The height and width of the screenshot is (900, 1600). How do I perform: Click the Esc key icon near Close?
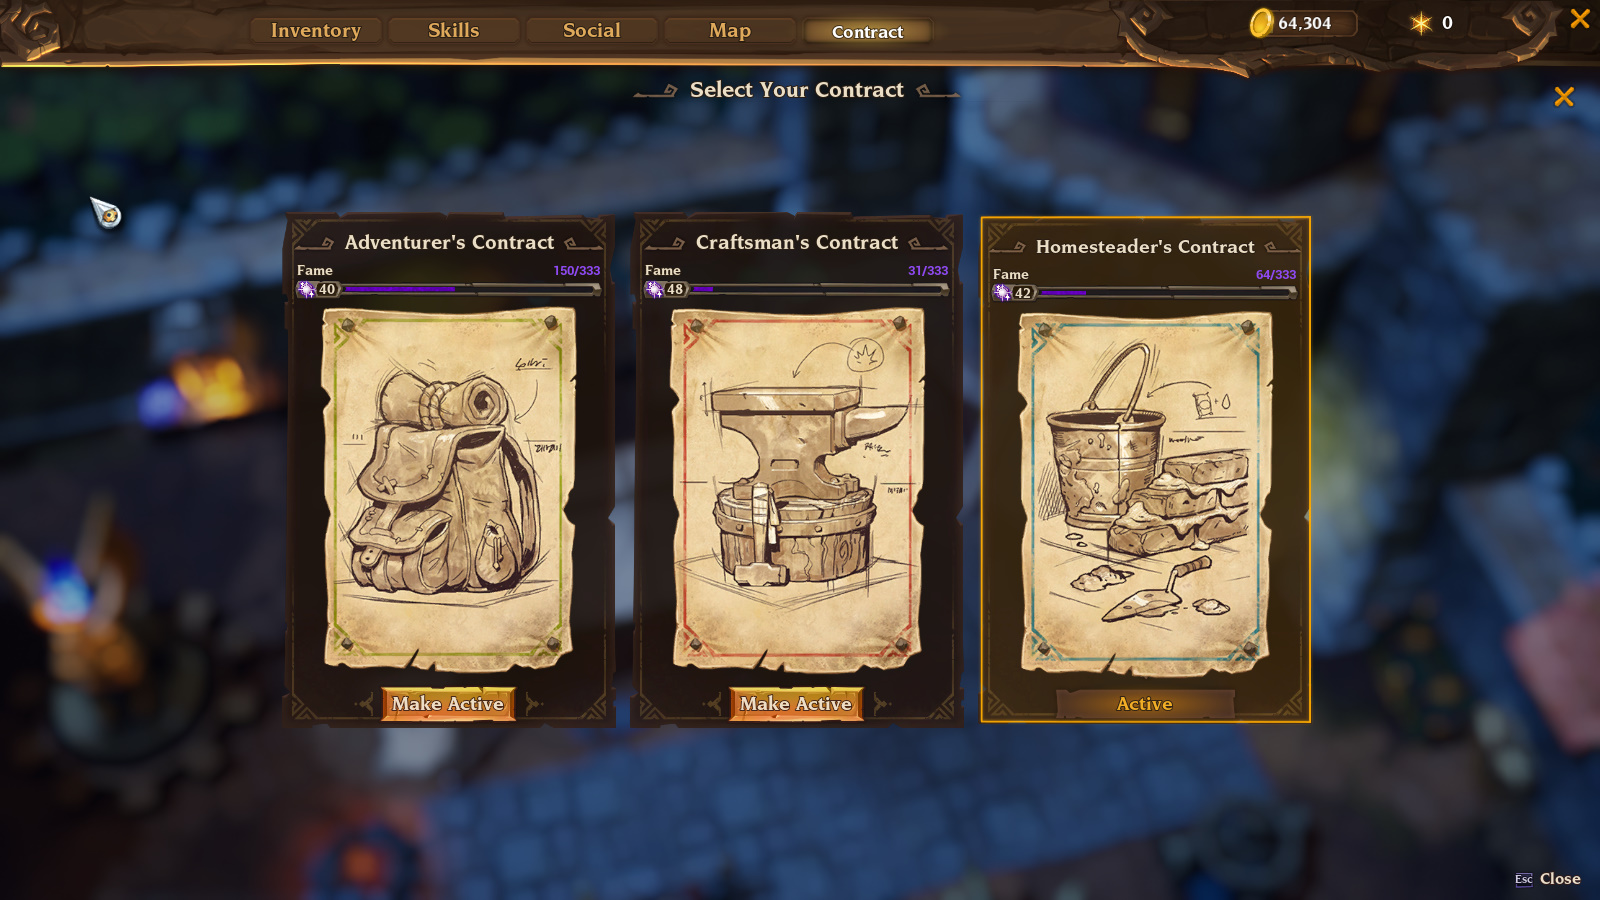[1524, 879]
